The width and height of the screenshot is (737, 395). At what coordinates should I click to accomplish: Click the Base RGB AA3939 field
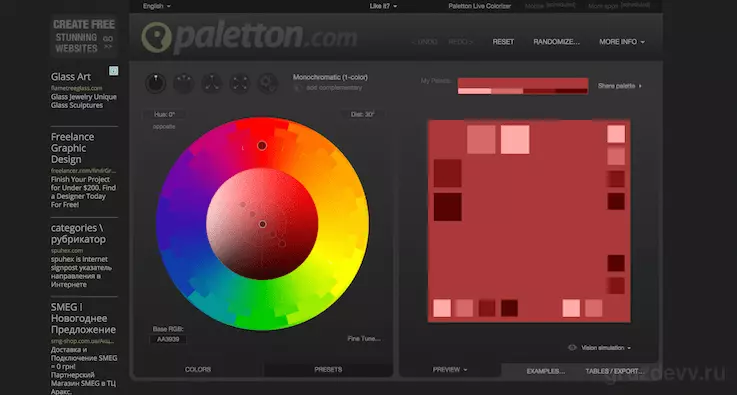[x=167, y=339]
